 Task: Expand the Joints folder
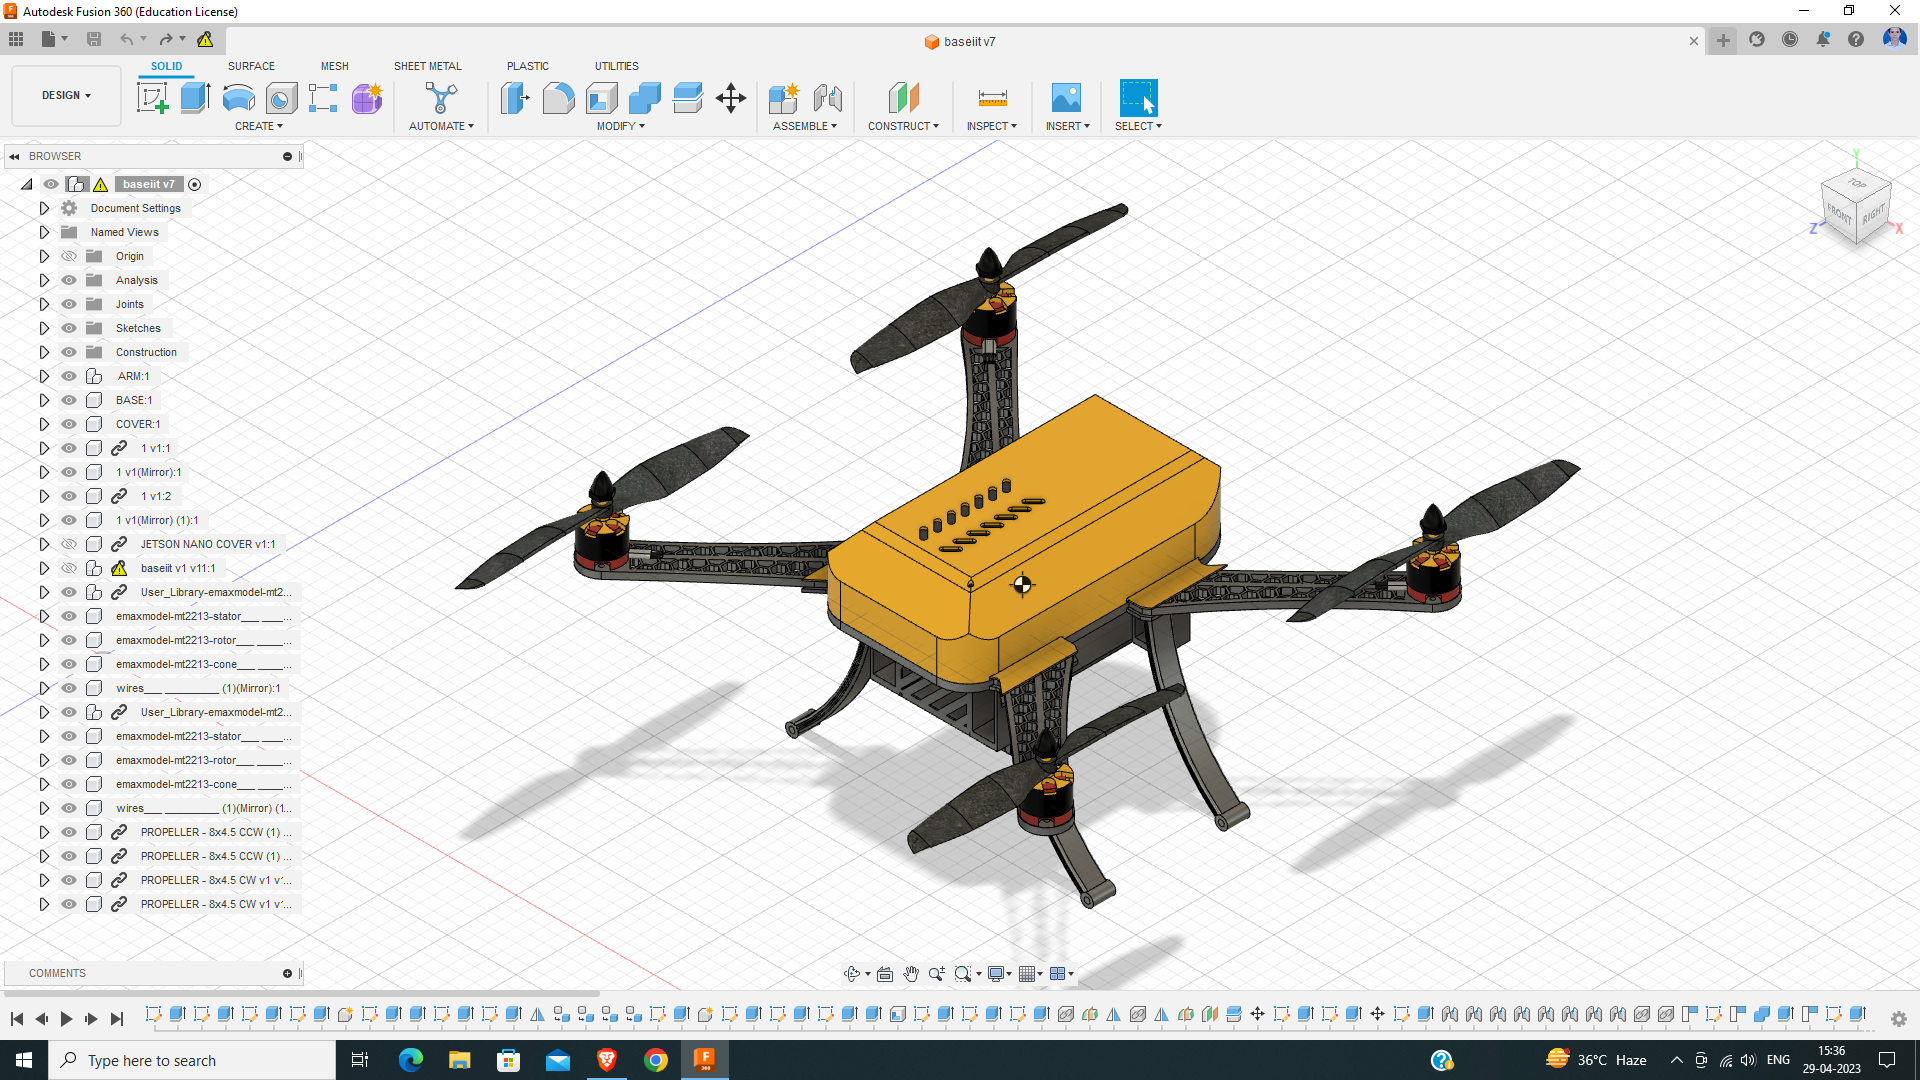pyautogui.click(x=44, y=304)
